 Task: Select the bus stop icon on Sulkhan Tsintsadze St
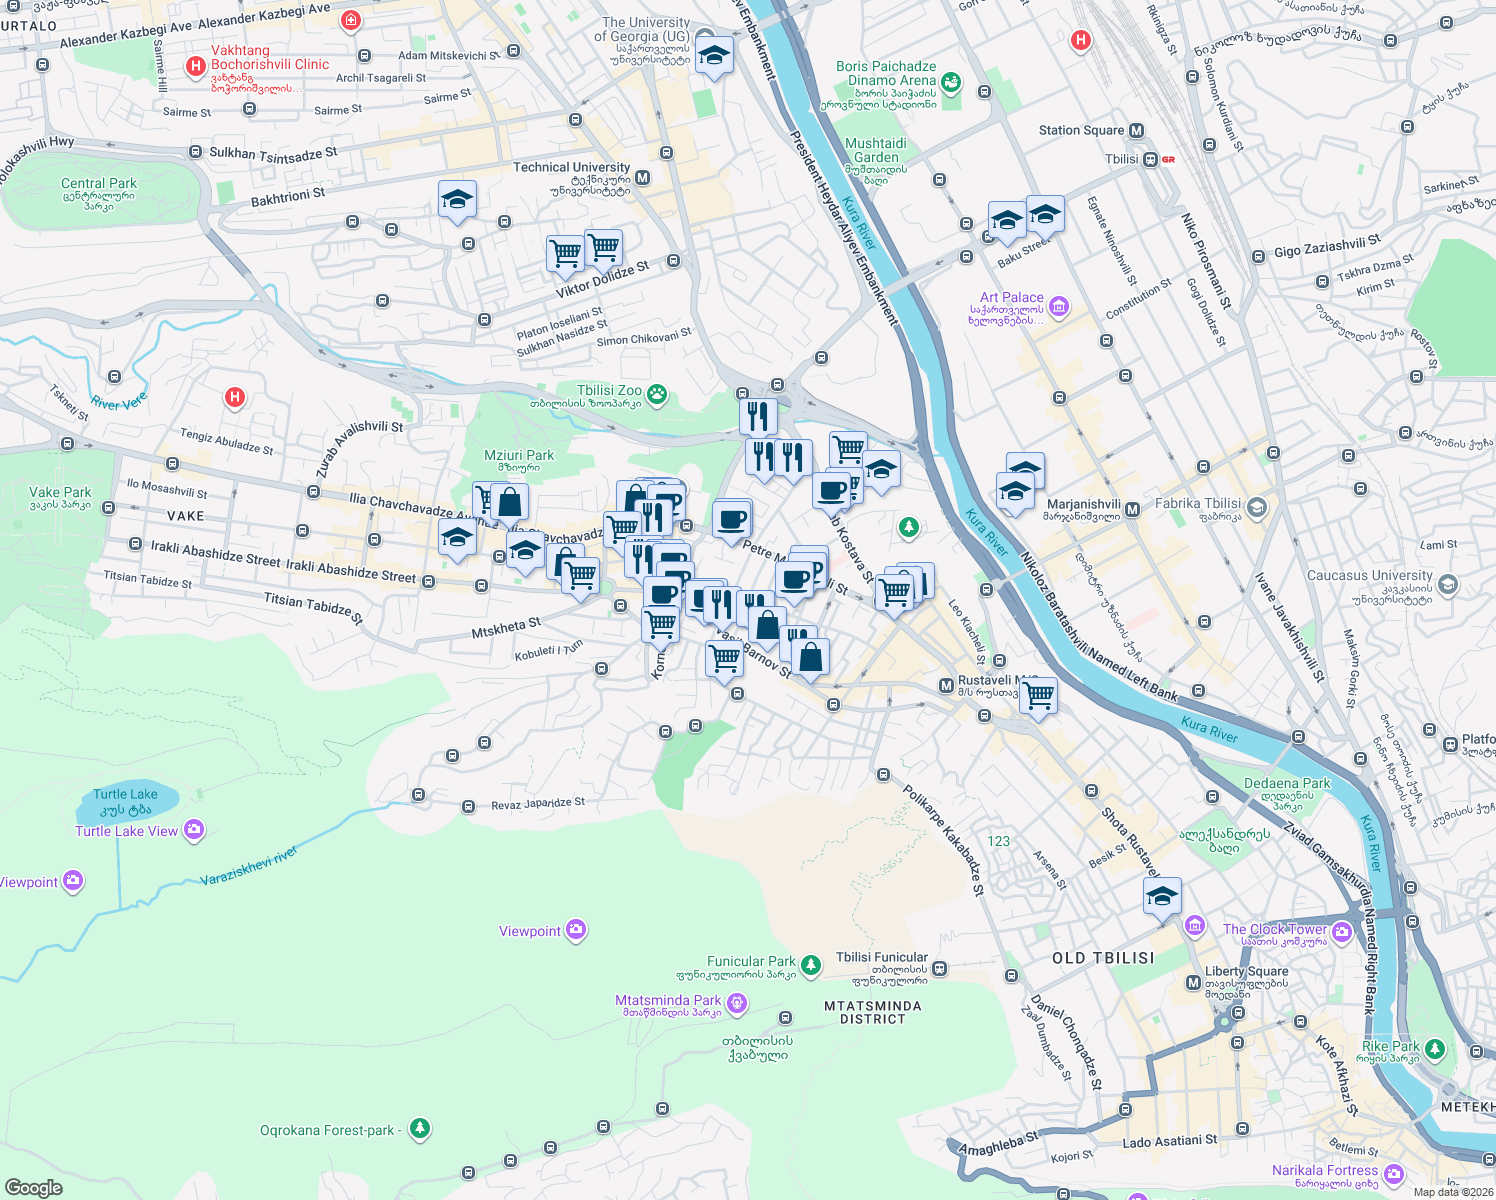click(x=196, y=152)
